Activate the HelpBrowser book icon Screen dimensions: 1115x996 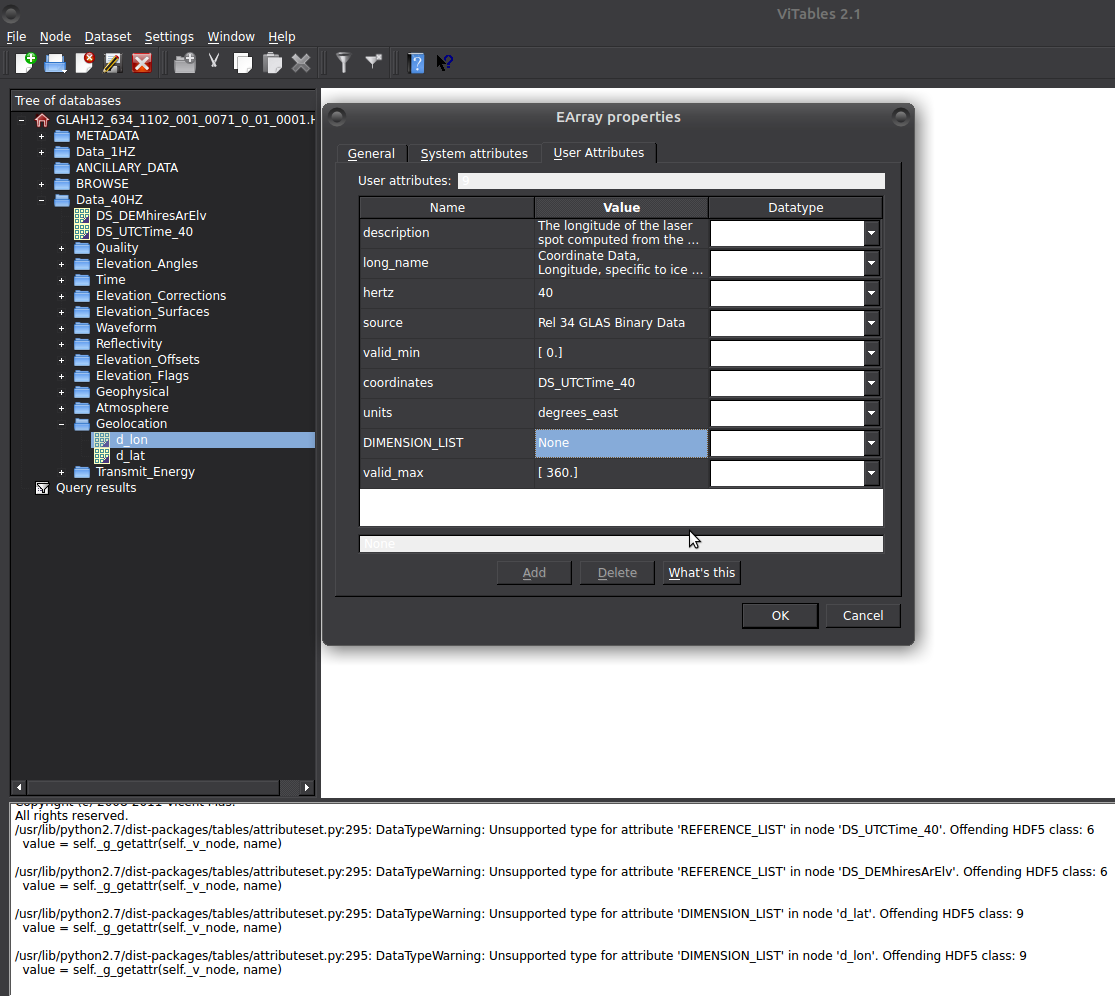coord(416,62)
